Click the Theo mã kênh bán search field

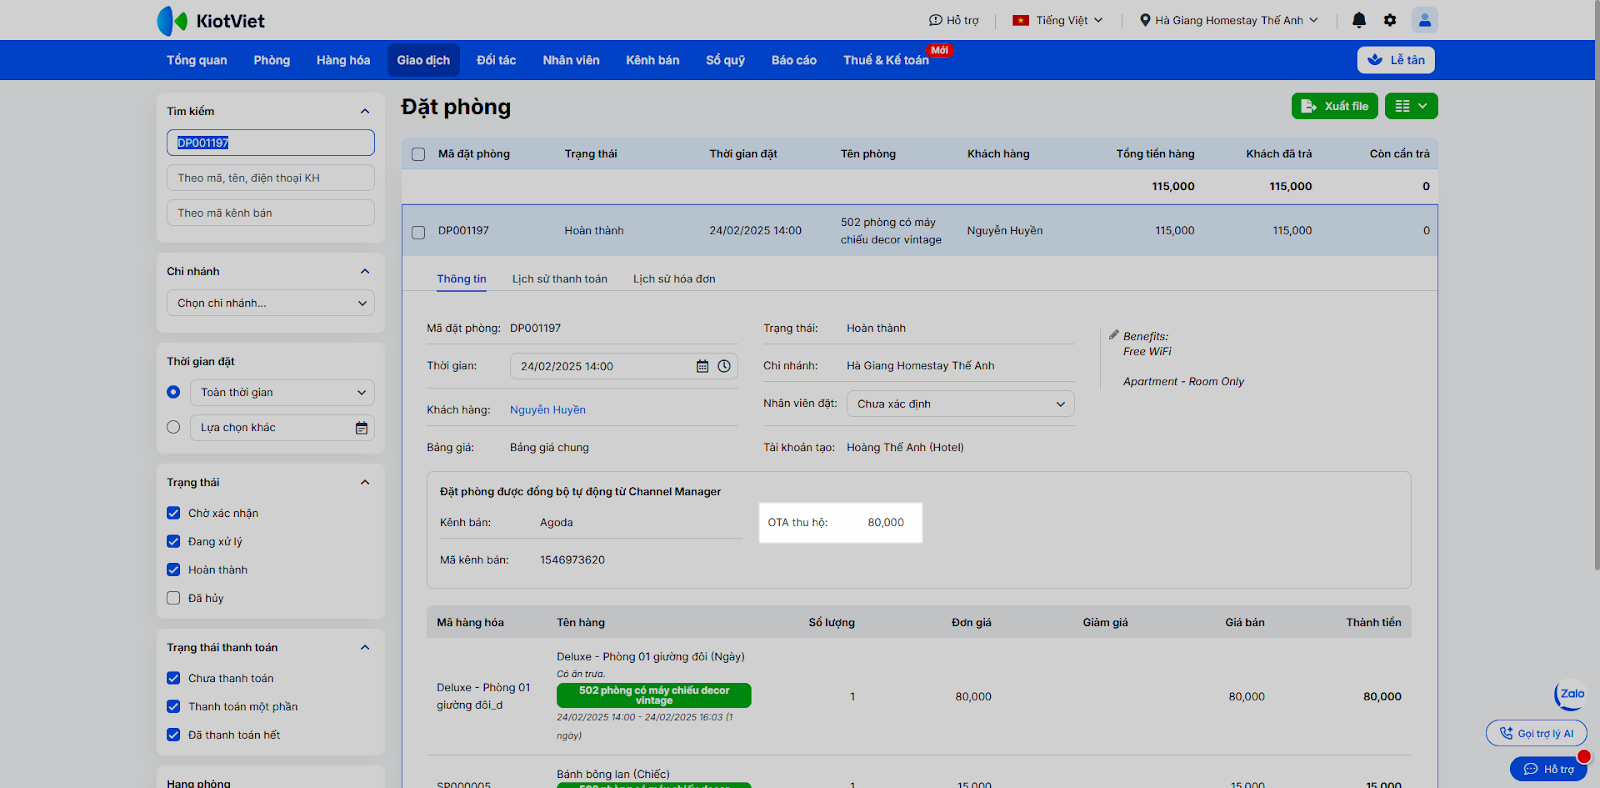(270, 213)
